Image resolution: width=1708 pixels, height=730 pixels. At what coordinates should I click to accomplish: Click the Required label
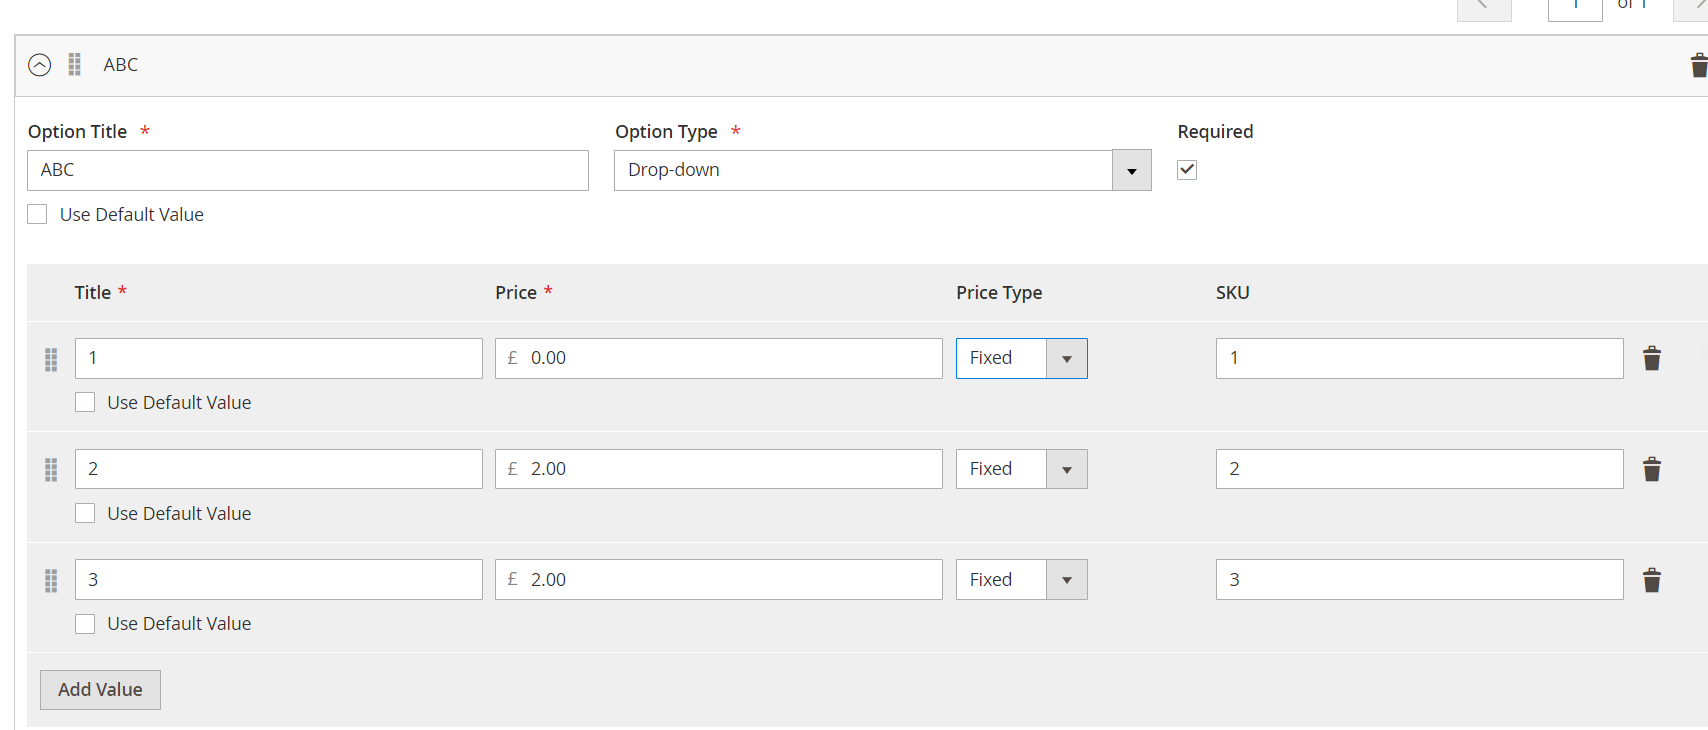(1215, 132)
